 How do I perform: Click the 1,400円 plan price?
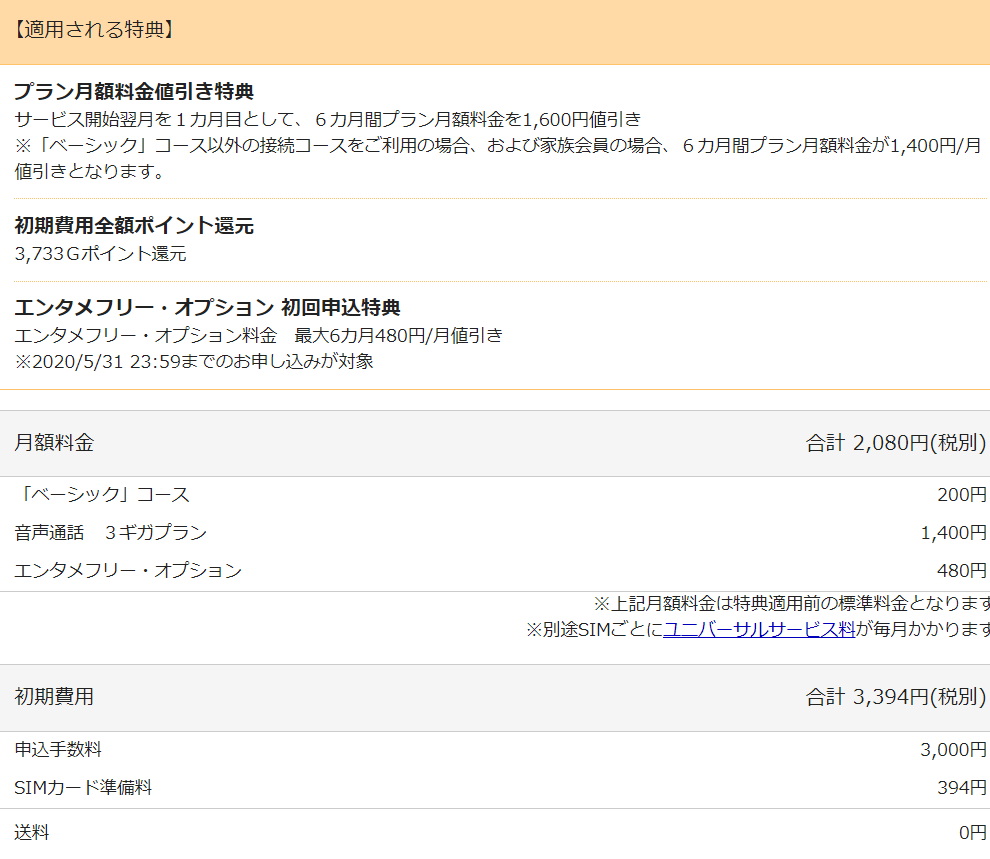pyautogui.click(x=953, y=533)
